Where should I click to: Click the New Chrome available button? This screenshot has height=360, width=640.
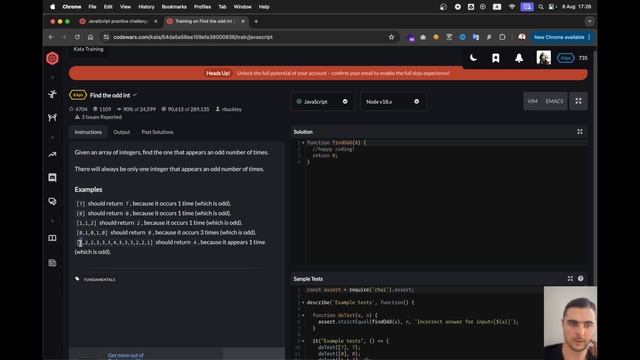point(562,37)
